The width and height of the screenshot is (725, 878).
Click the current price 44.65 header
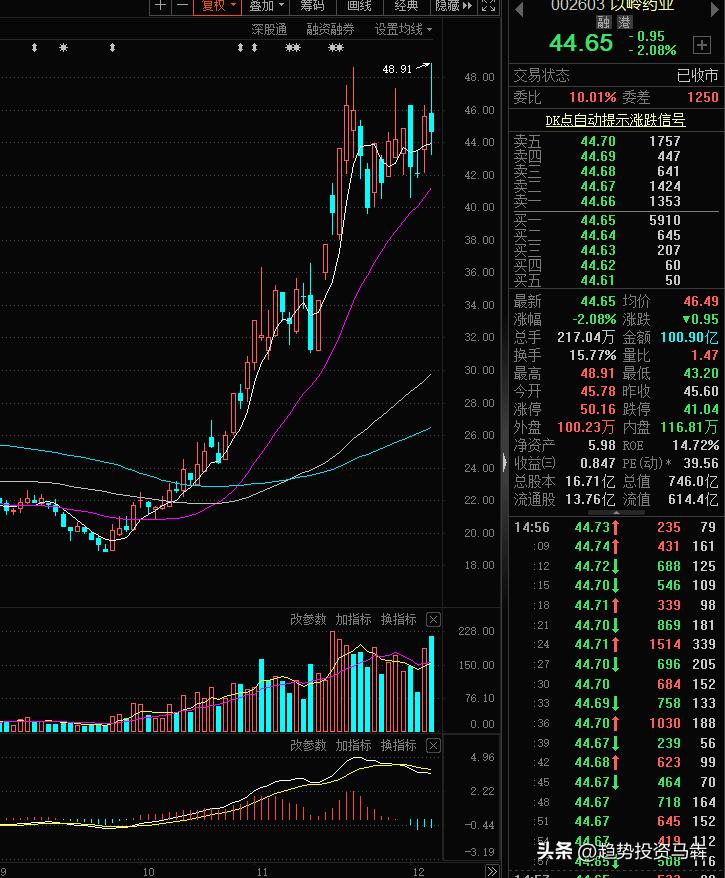(581, 43)
